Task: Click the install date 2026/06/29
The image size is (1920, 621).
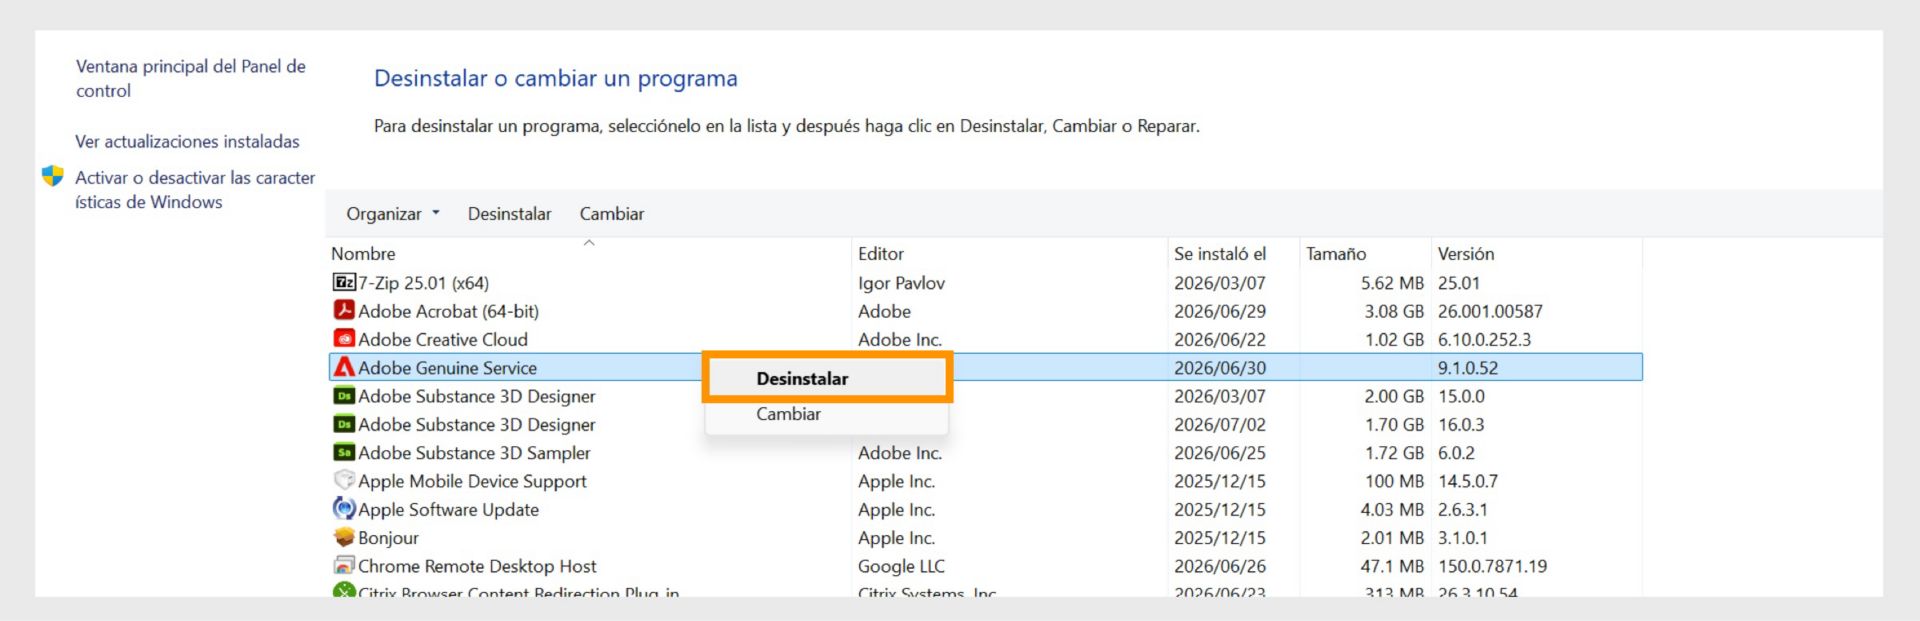Action: pos(1220,311)
